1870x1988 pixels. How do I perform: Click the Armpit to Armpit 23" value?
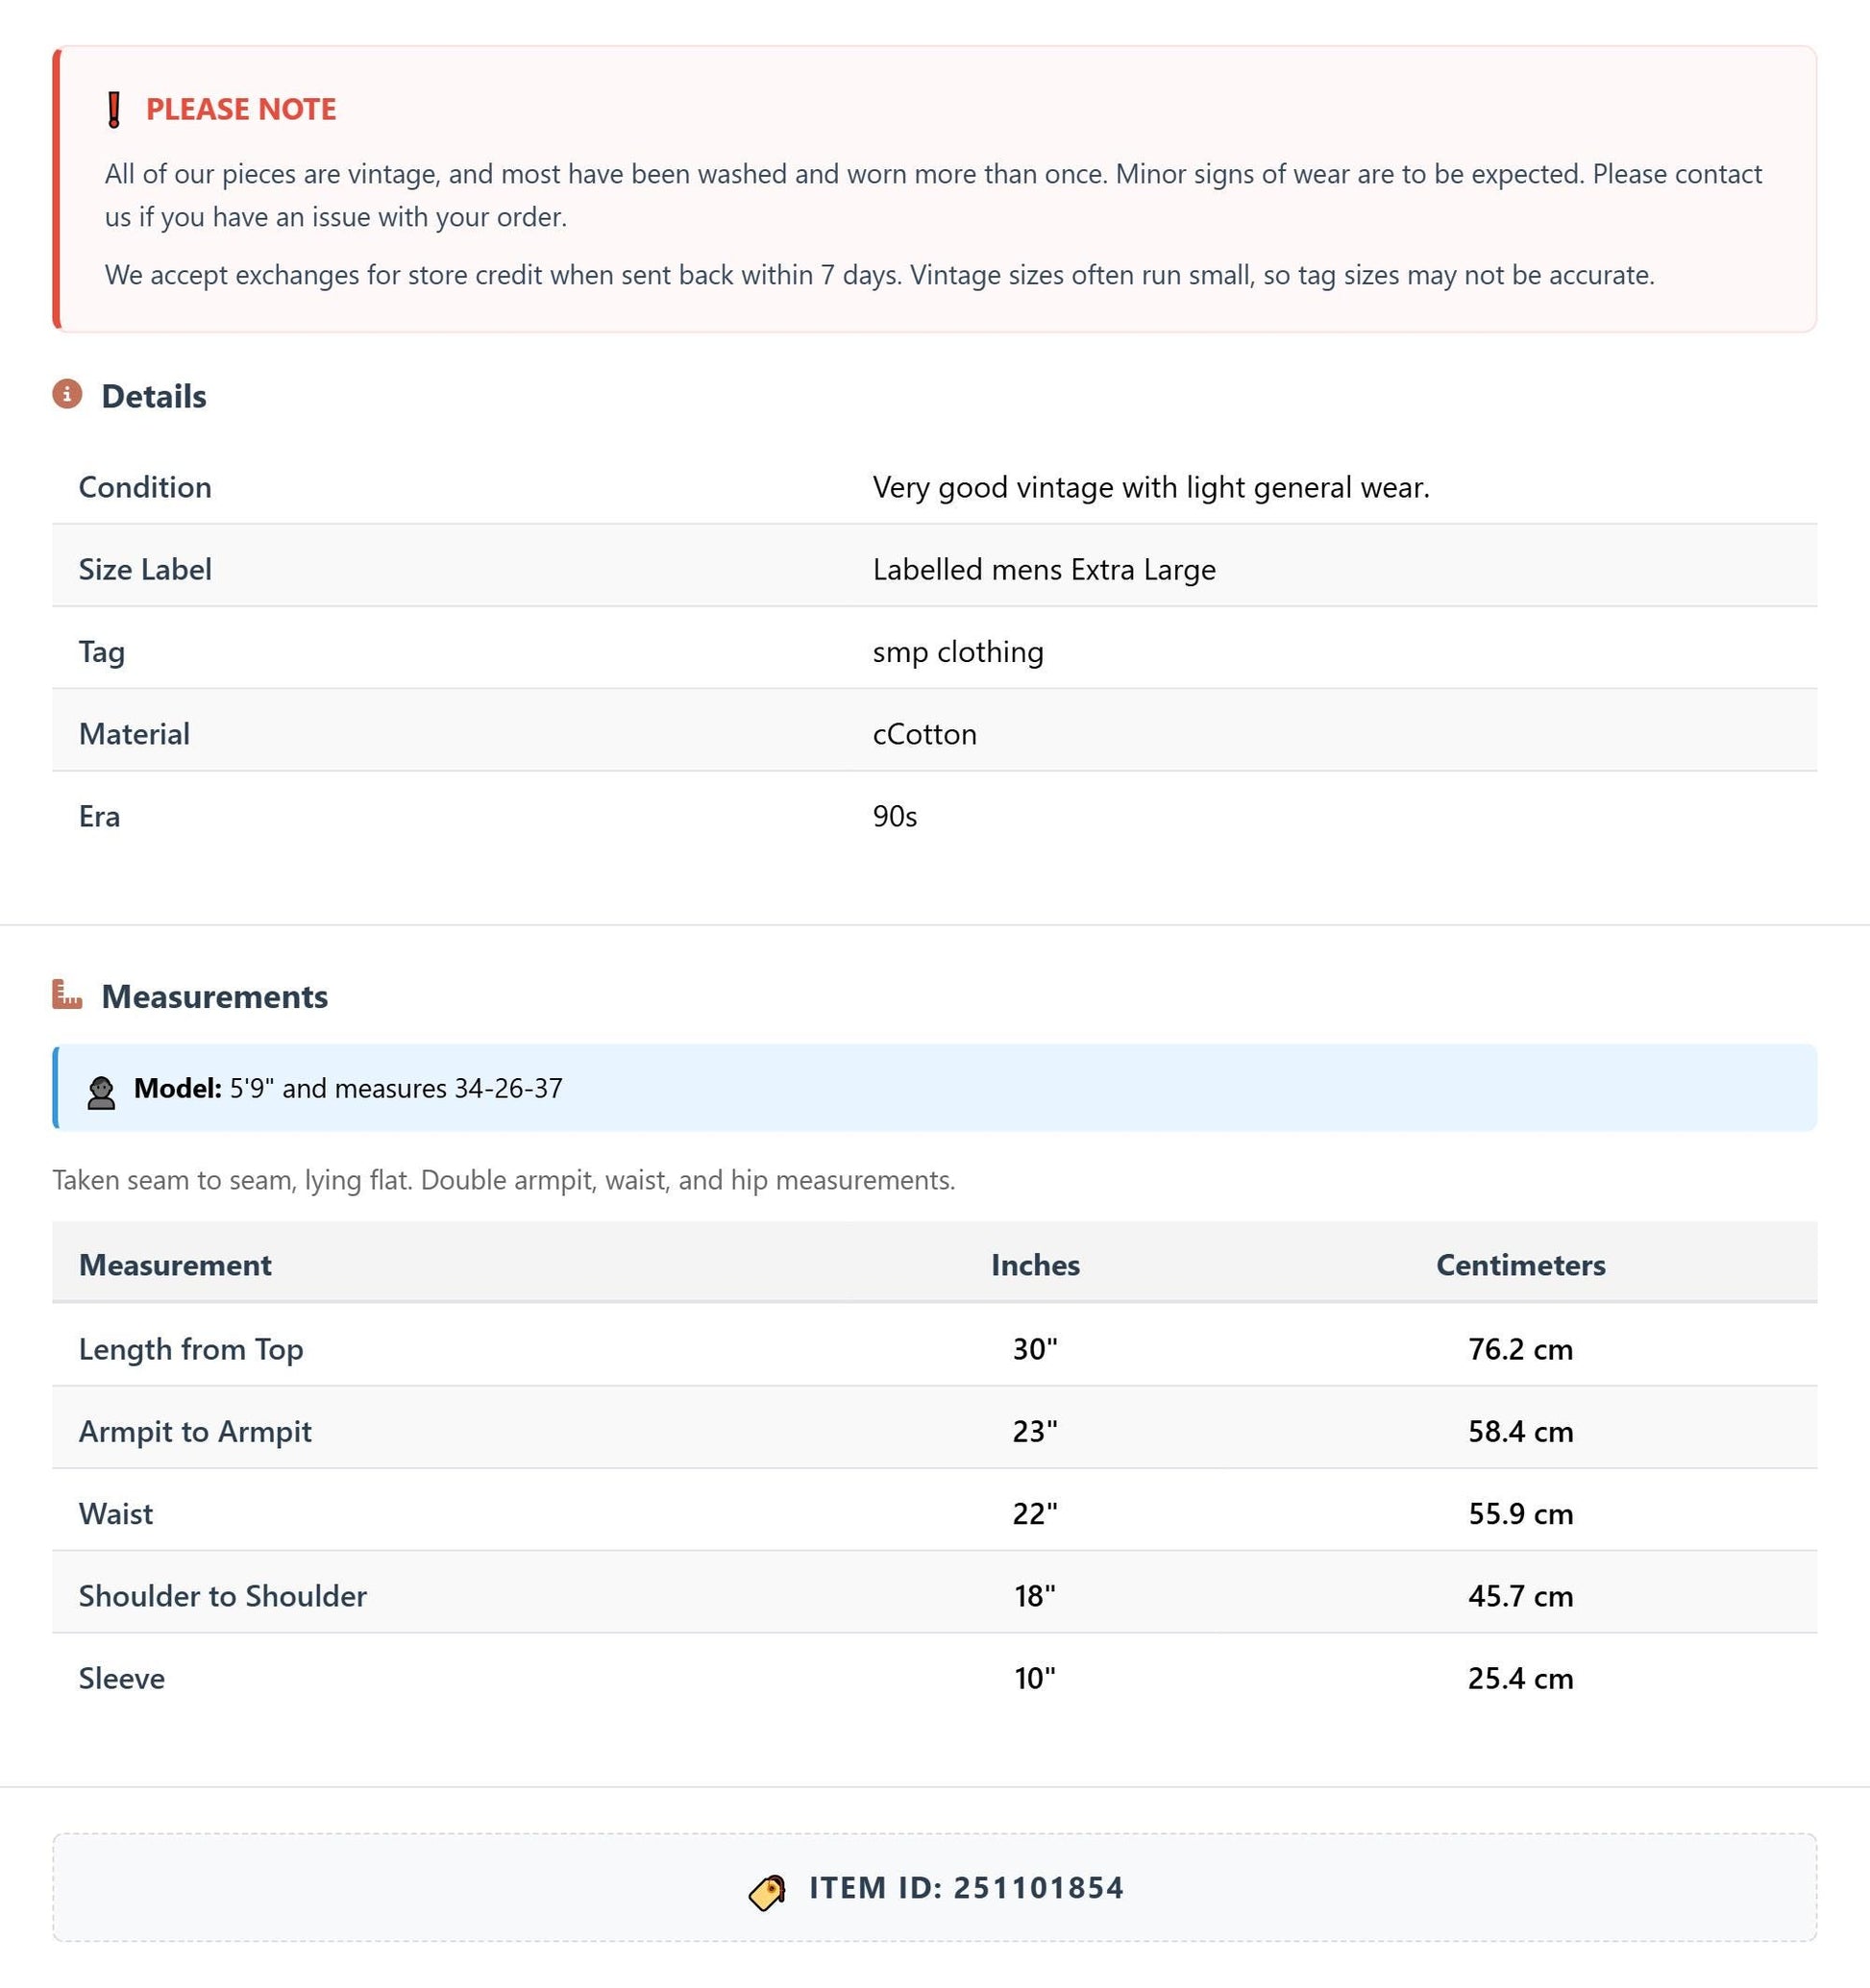pos(1035,1431)
